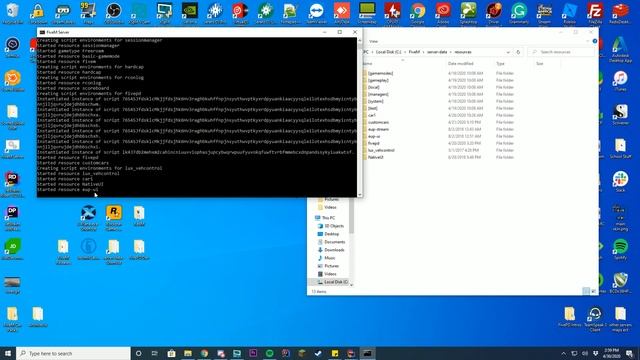Open the Roblox desktop shortcut
This screenshot has width=640, height=360.
(x=569, y=13)
